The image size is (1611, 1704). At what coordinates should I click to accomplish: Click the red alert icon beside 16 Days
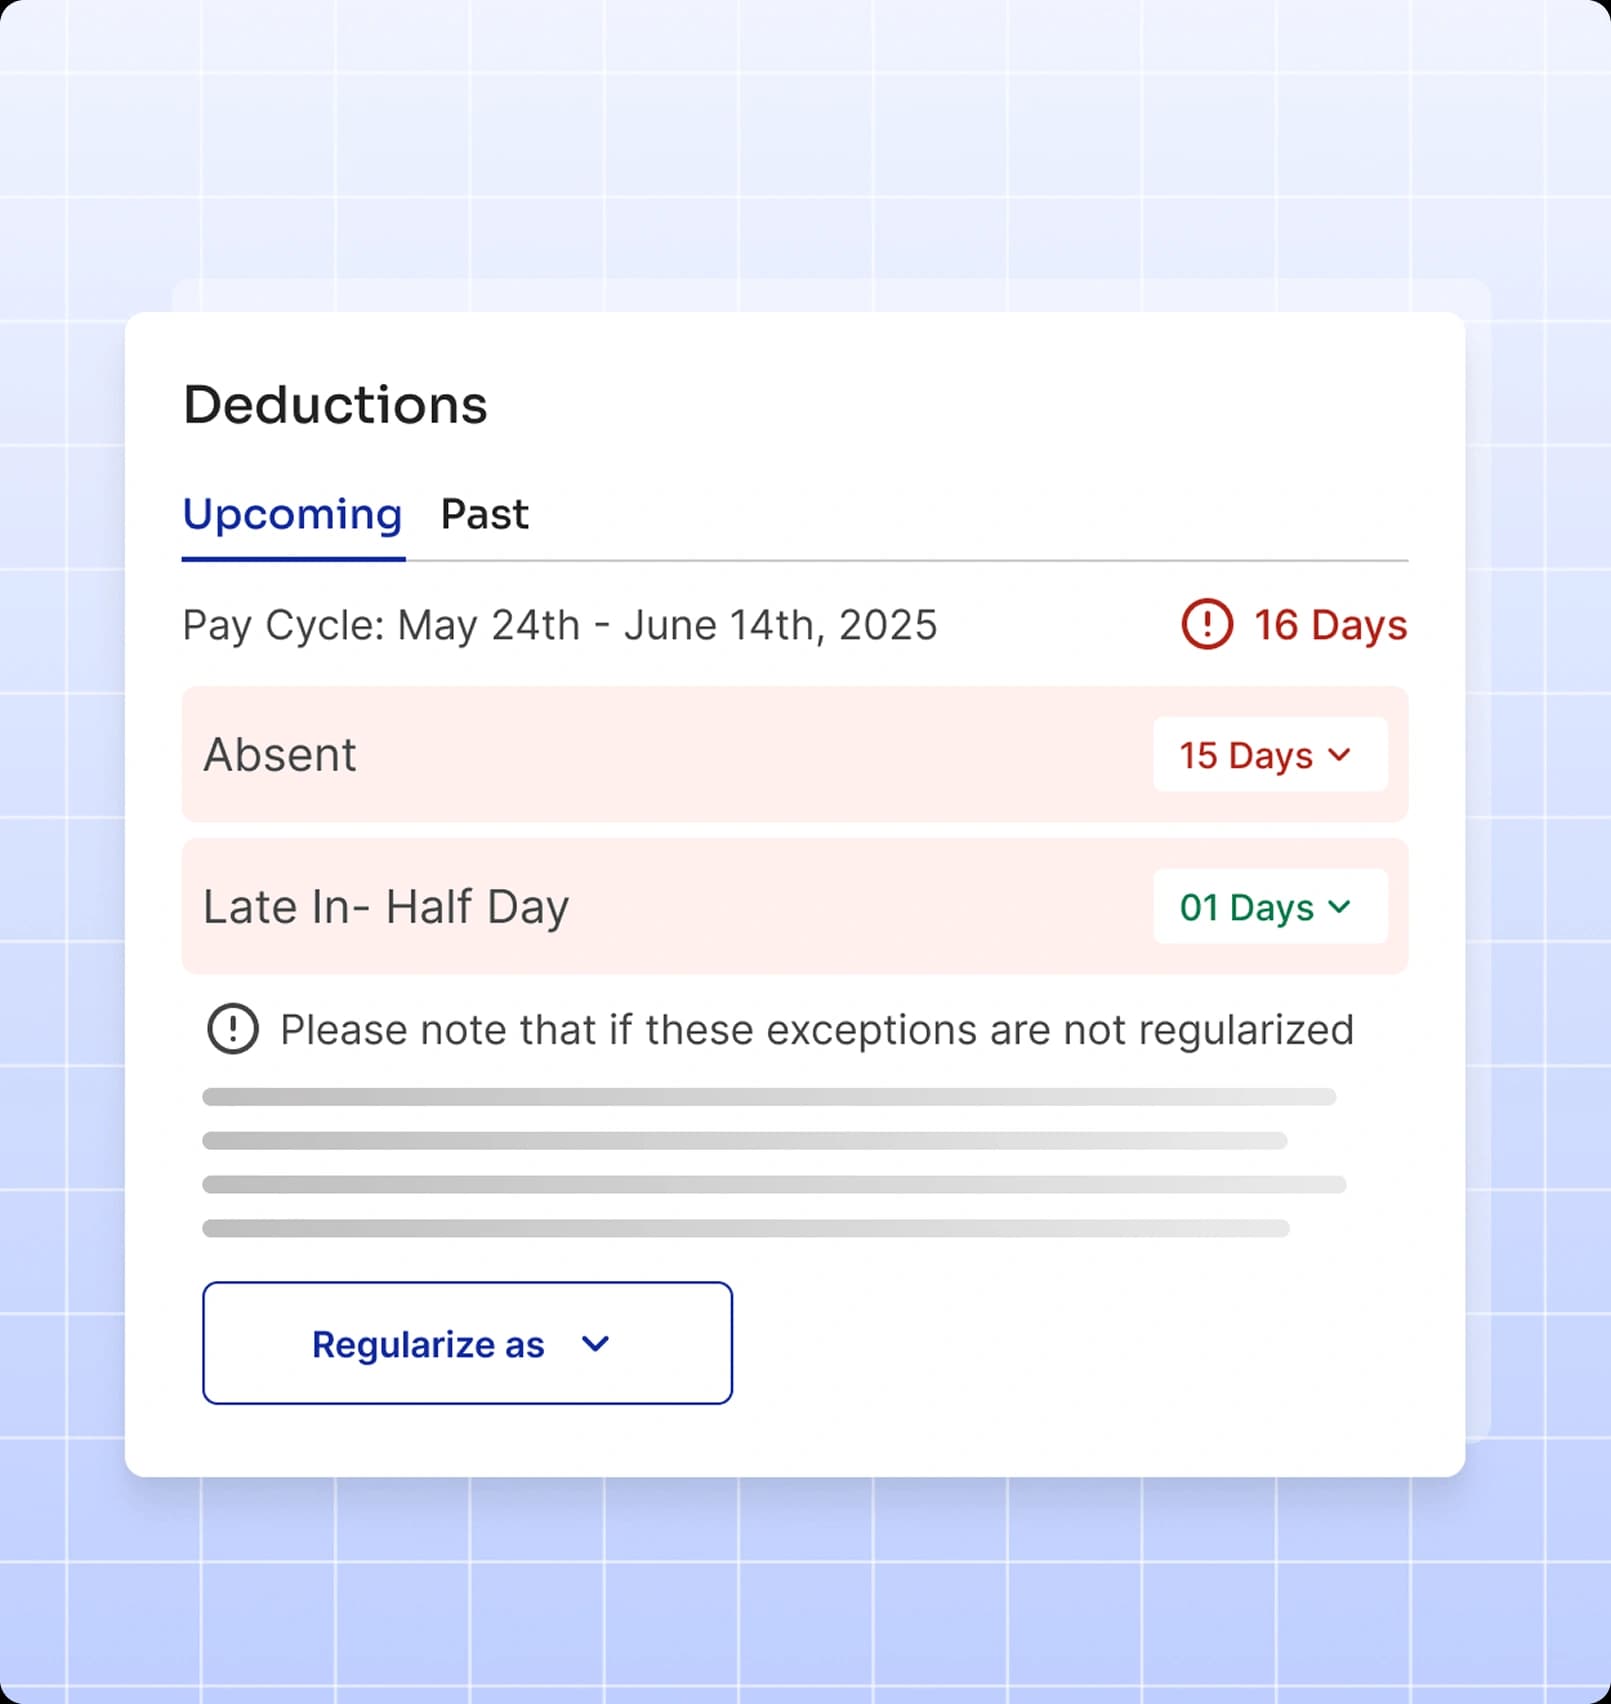[x=1207, y=625]
